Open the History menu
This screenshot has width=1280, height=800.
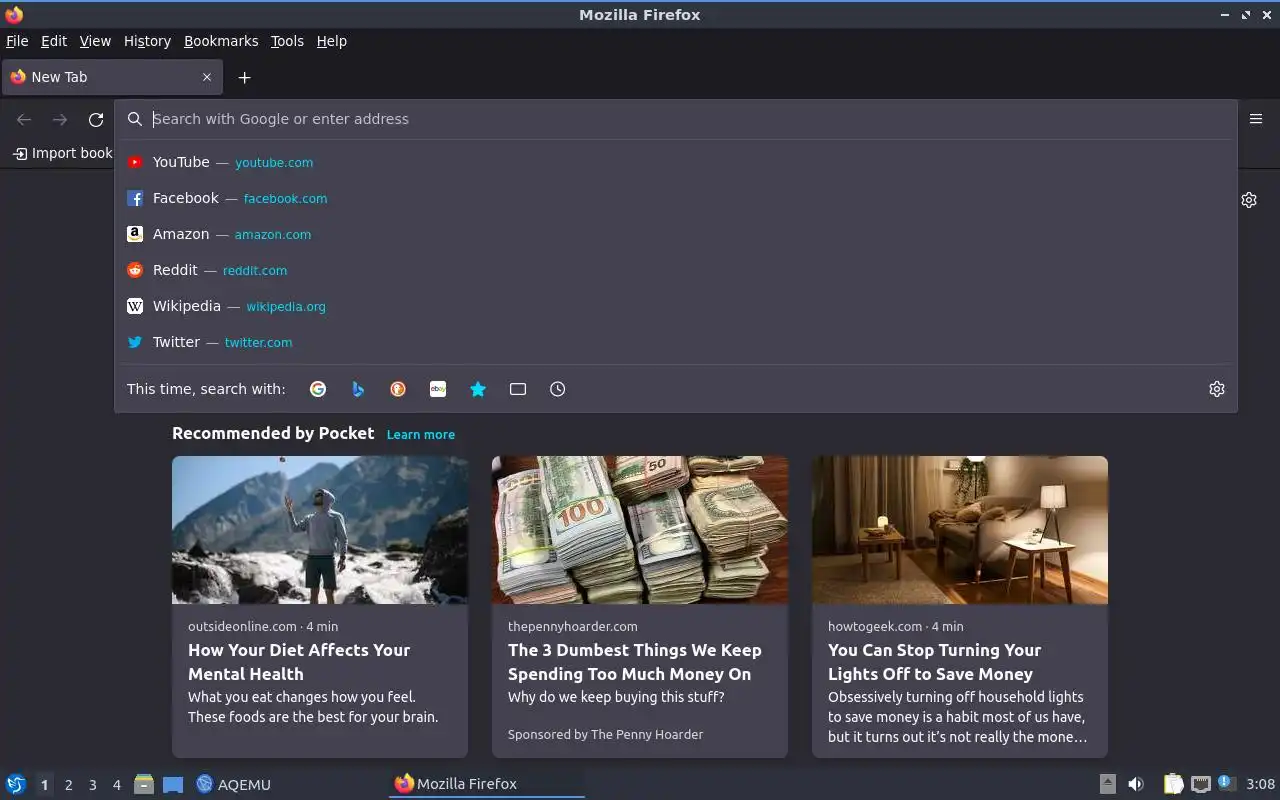147,41
